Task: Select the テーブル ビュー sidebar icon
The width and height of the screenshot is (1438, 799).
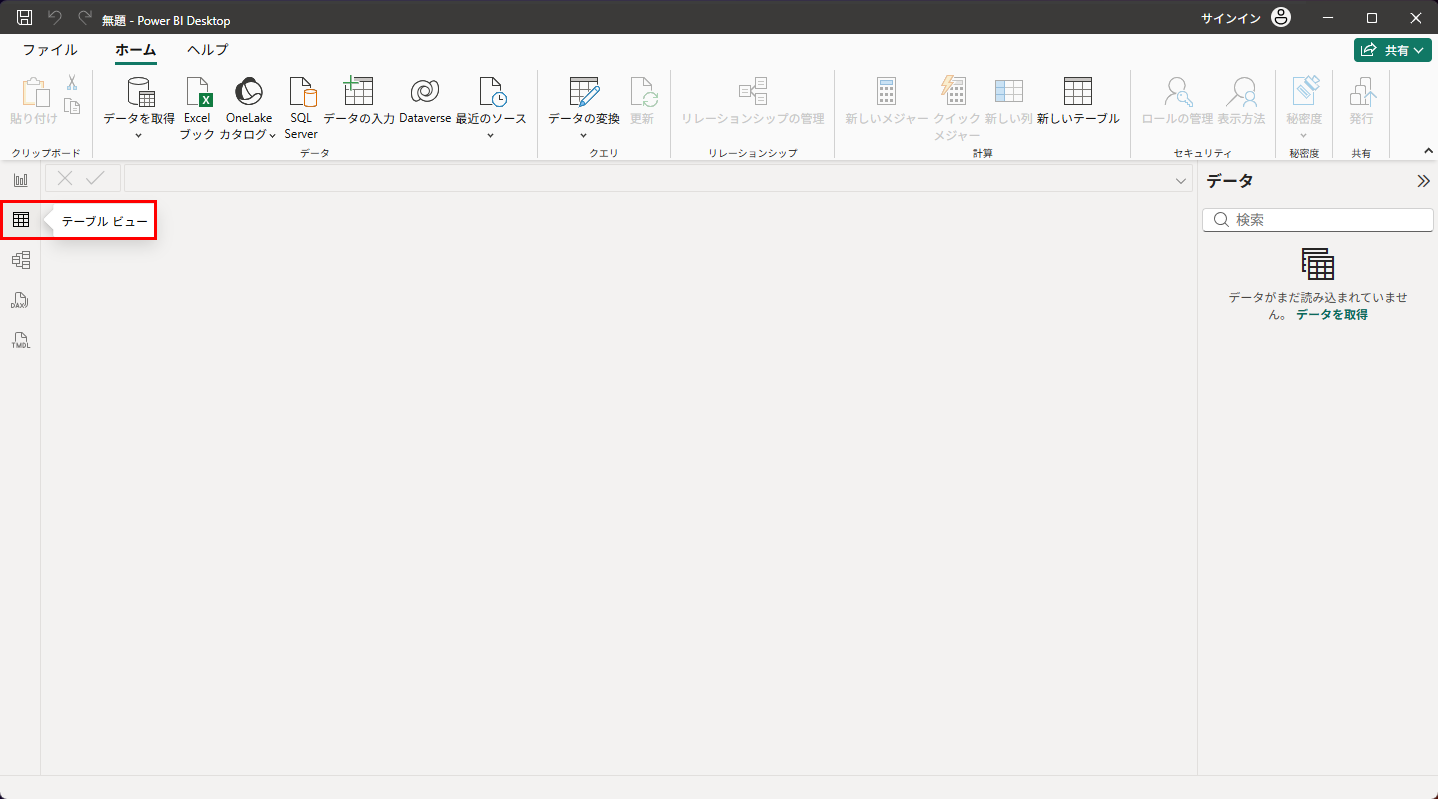Action: coord(21,220)
